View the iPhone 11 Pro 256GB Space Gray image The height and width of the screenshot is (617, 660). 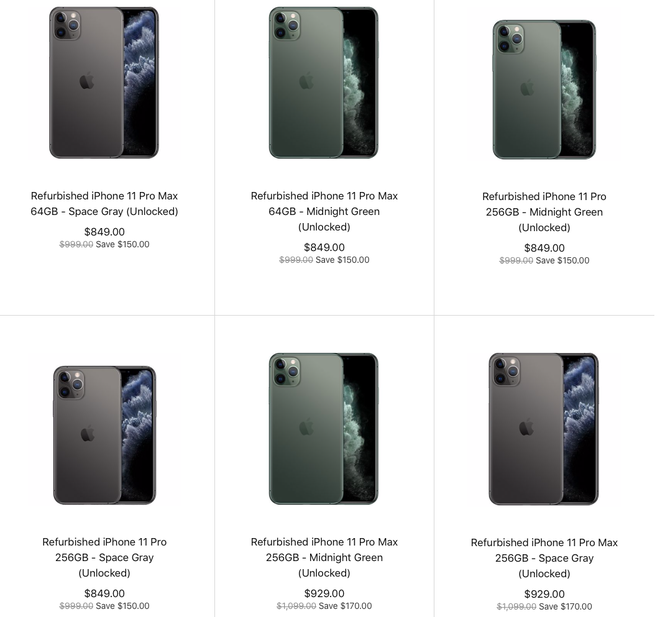[x=104, y=435]
